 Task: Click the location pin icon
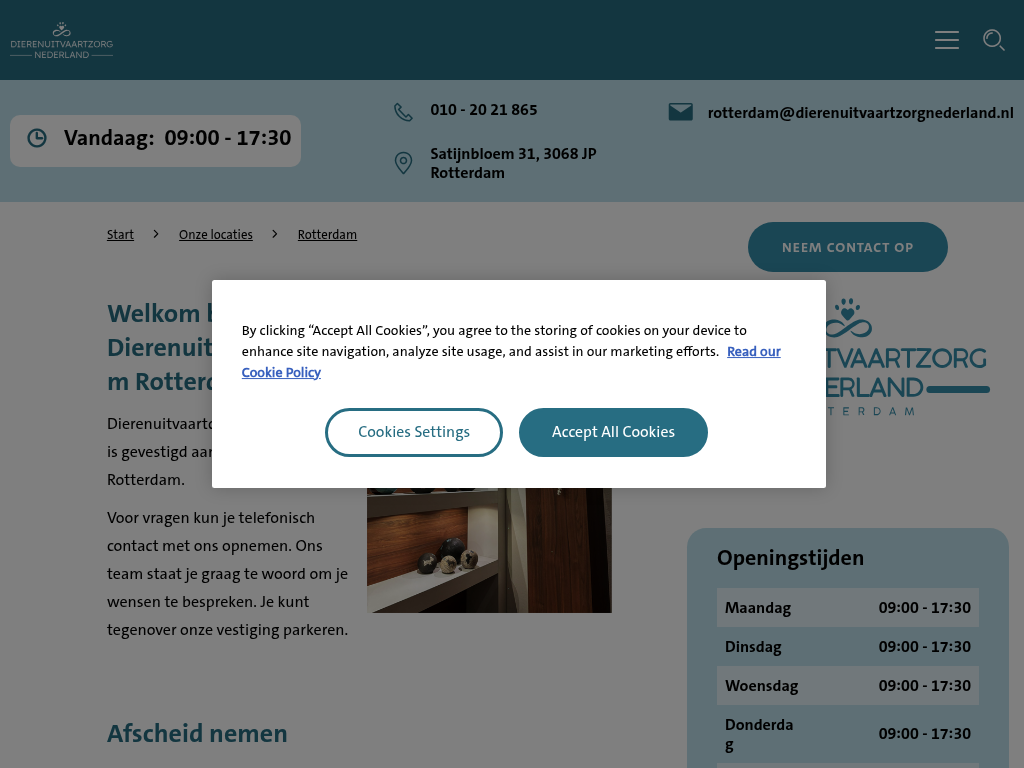pos(403,163)
